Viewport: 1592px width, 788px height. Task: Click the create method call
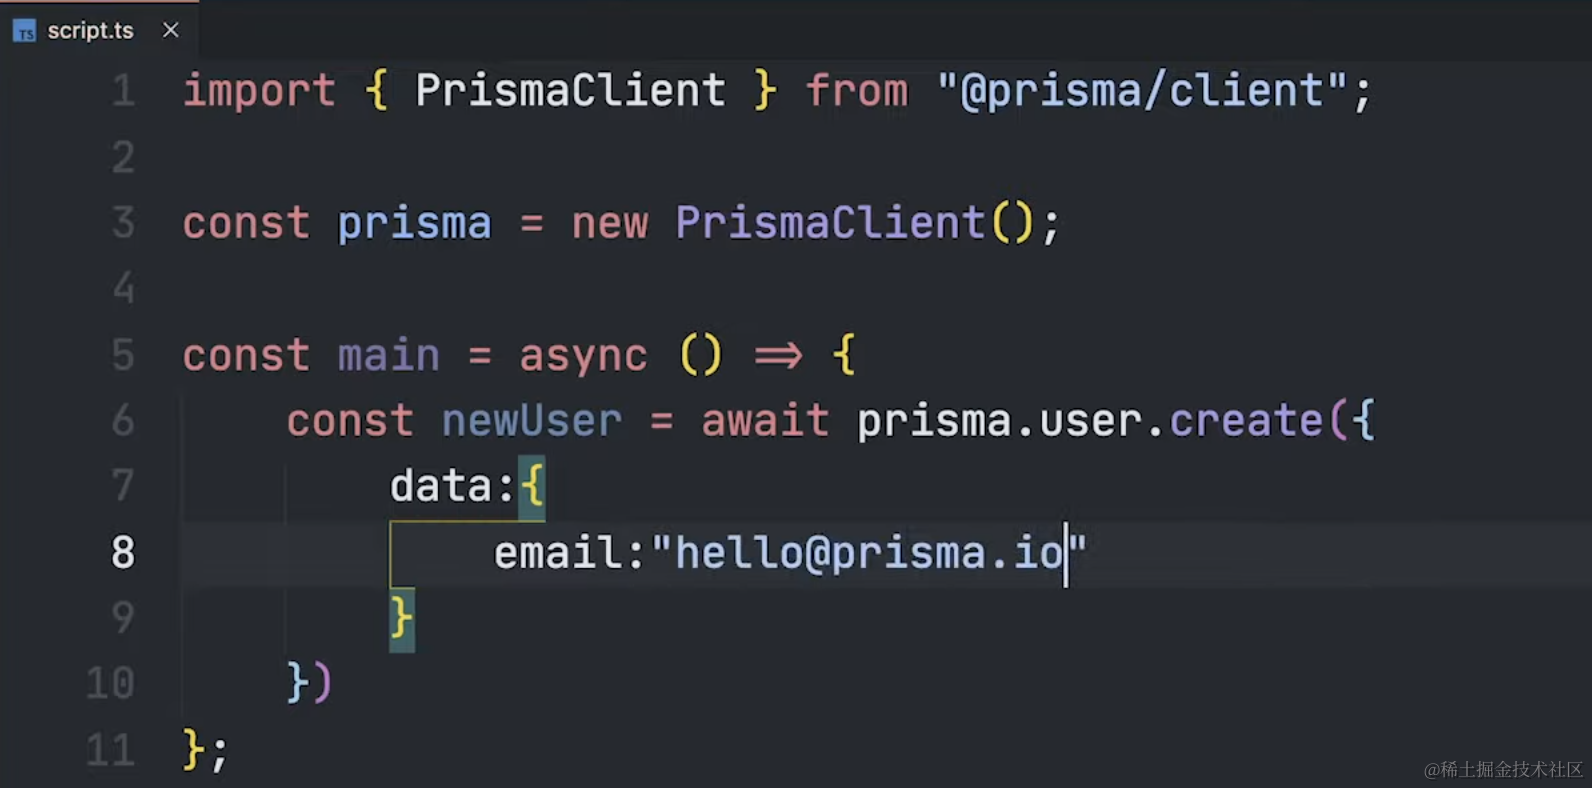(1246, 421)
